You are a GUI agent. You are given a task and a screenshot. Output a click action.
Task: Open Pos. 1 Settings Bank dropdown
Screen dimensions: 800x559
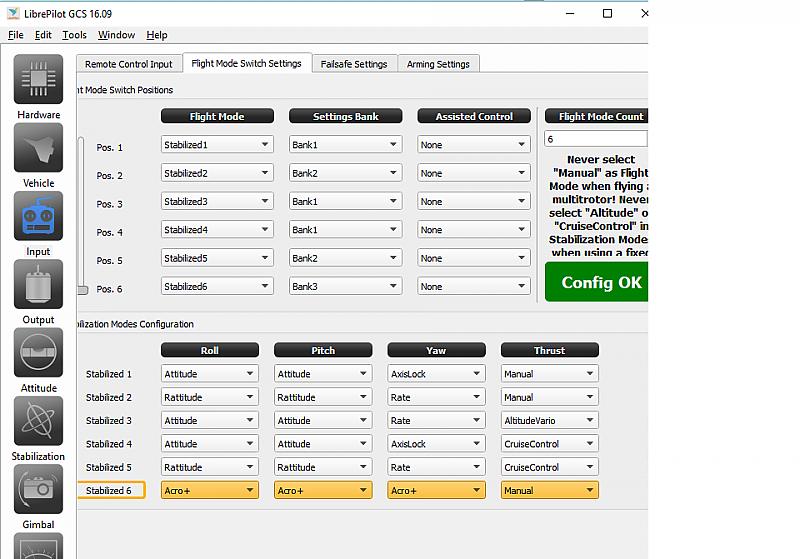[345, 145]
